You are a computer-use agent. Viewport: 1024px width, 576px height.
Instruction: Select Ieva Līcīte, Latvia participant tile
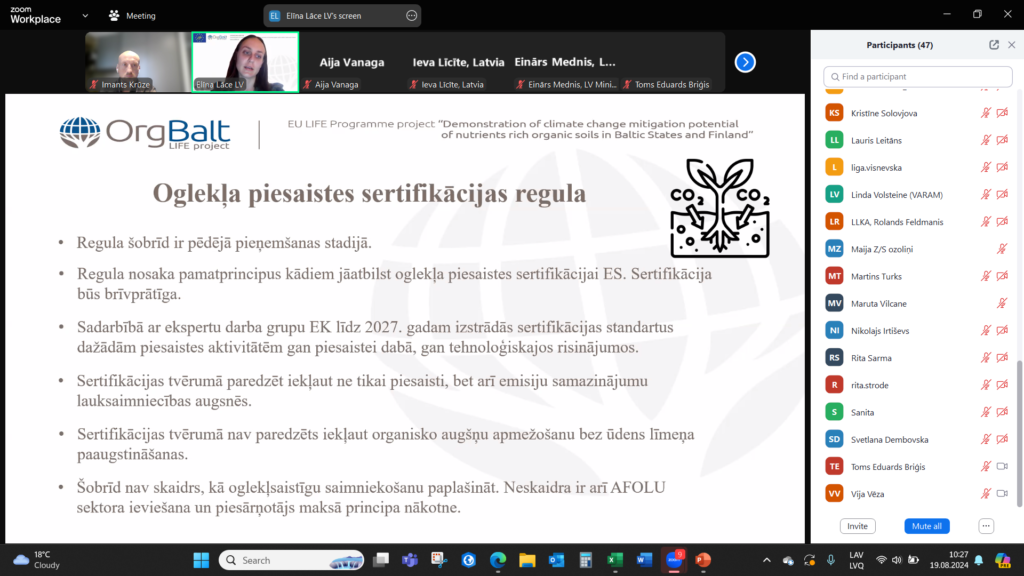click(458, 62)
